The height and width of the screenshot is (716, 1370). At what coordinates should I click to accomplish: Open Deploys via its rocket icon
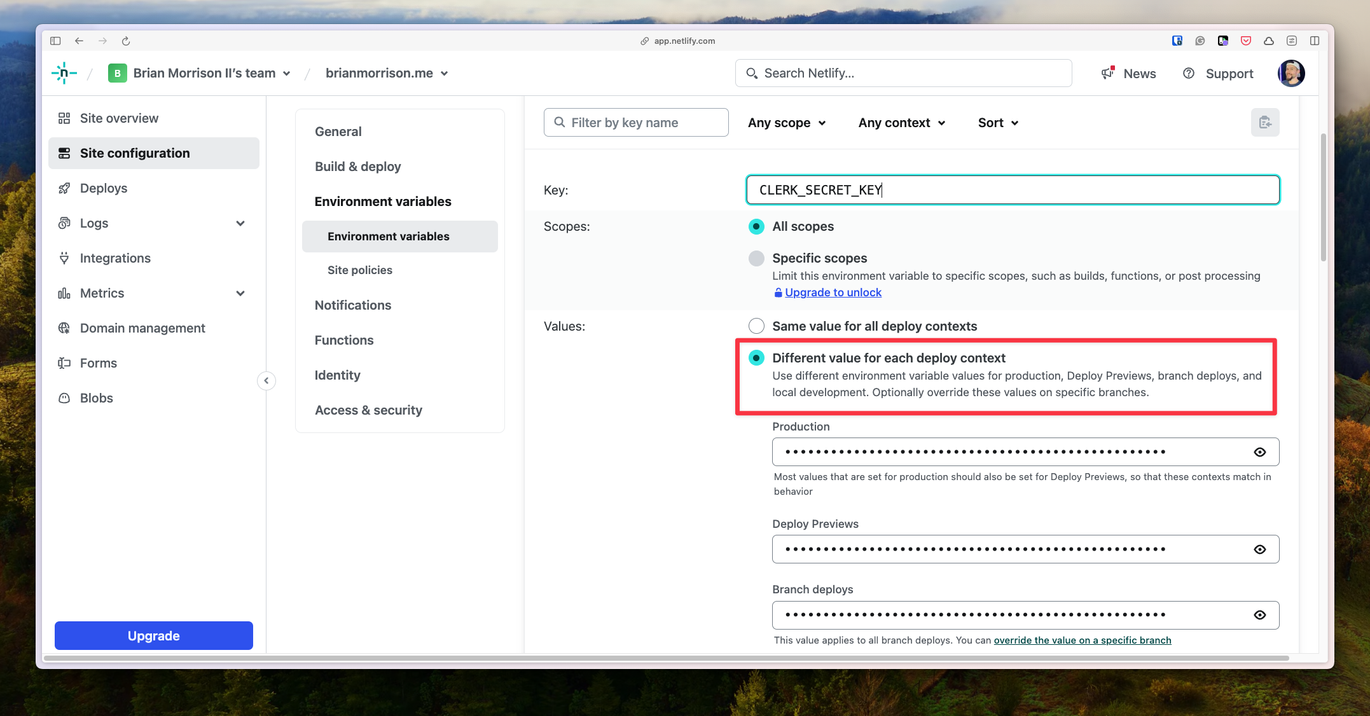coord(64,188)
